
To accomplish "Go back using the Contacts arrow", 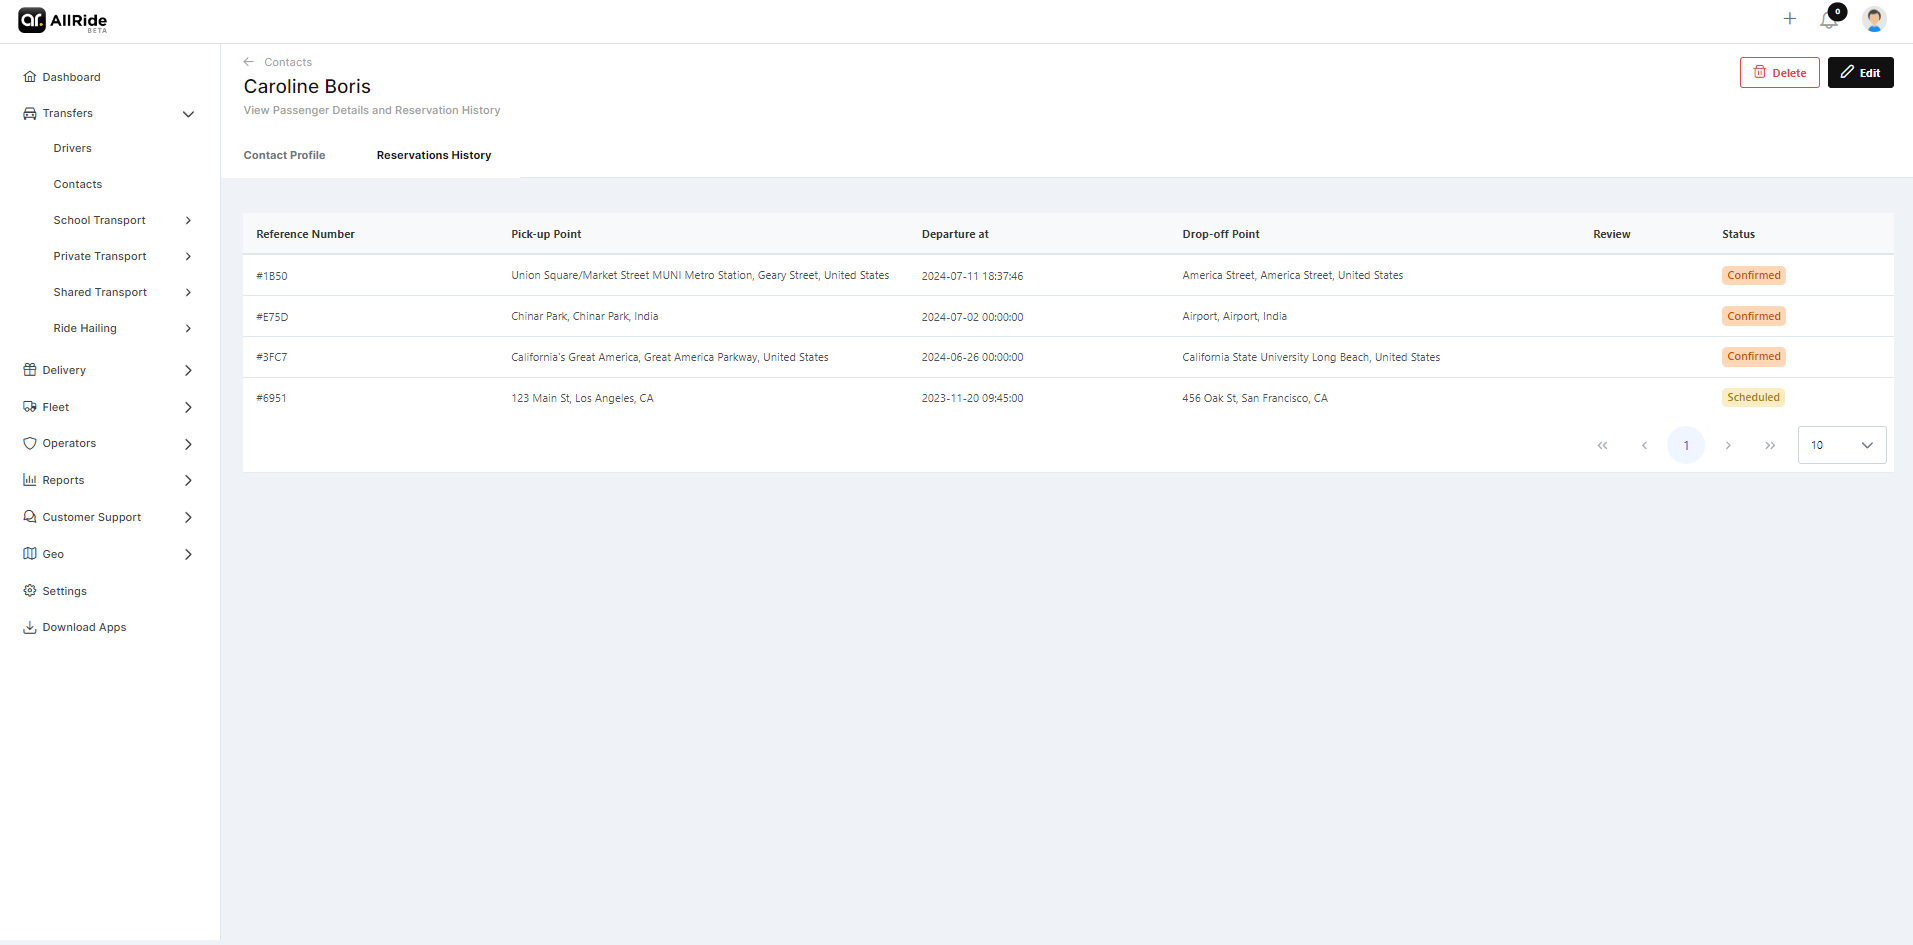I will tap(249, 62).
